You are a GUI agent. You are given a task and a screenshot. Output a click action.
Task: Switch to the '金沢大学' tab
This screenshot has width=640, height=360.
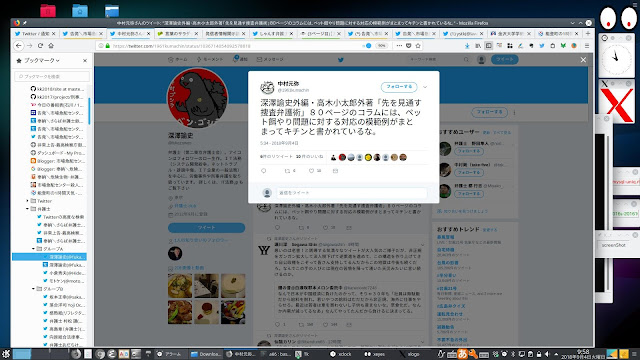pos(510,33)
